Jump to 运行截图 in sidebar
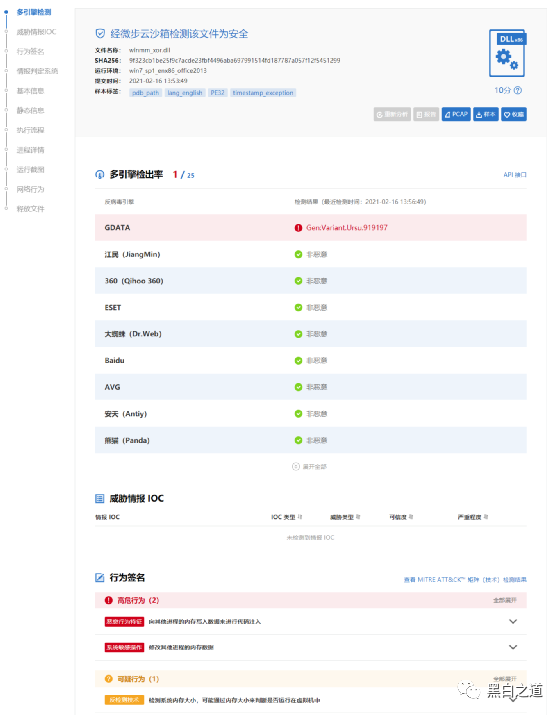This screenshot has width=560, height=715. (30, 170)
